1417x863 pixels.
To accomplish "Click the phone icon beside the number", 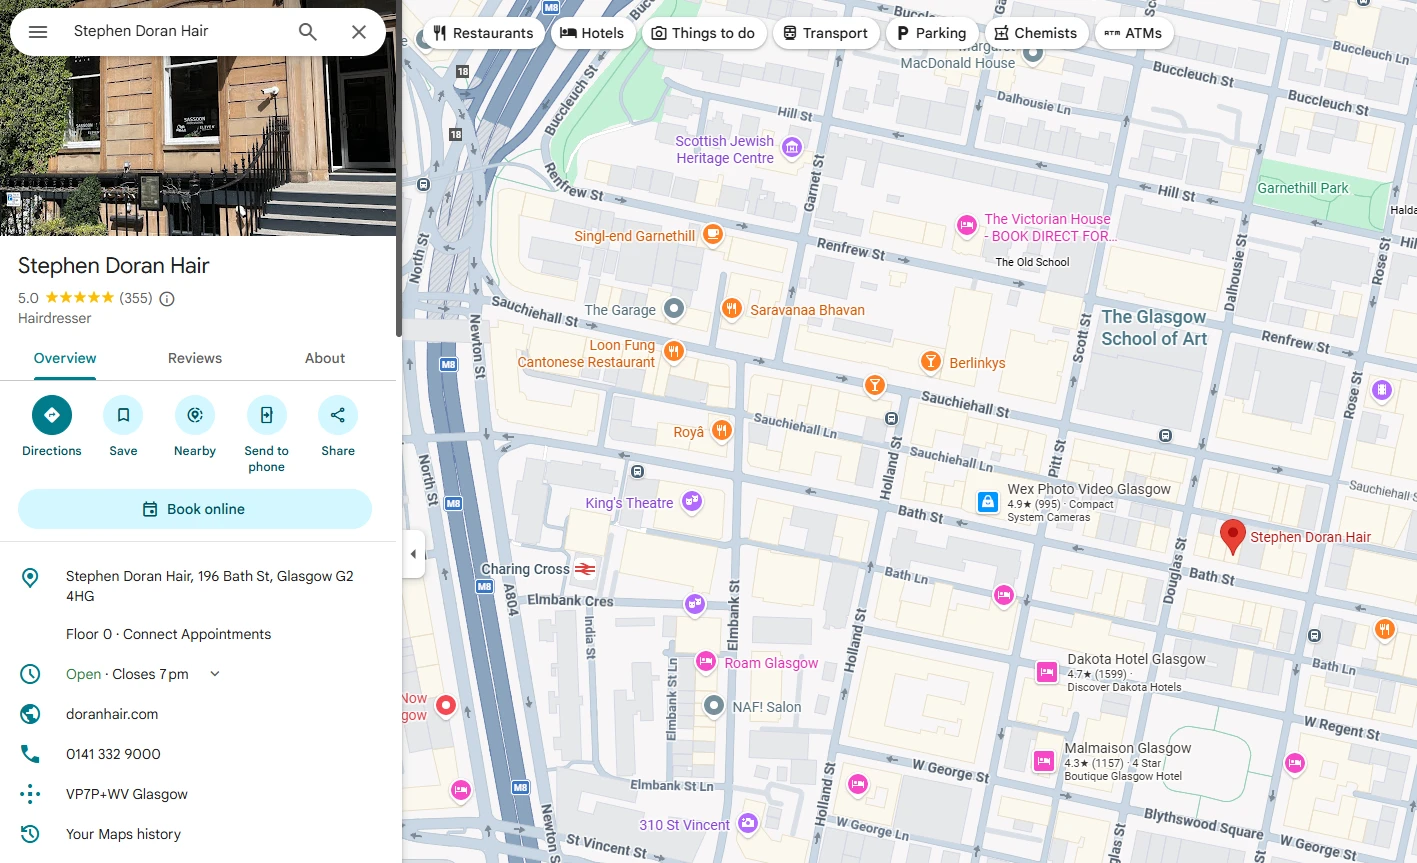I will (x=30, y=754).
